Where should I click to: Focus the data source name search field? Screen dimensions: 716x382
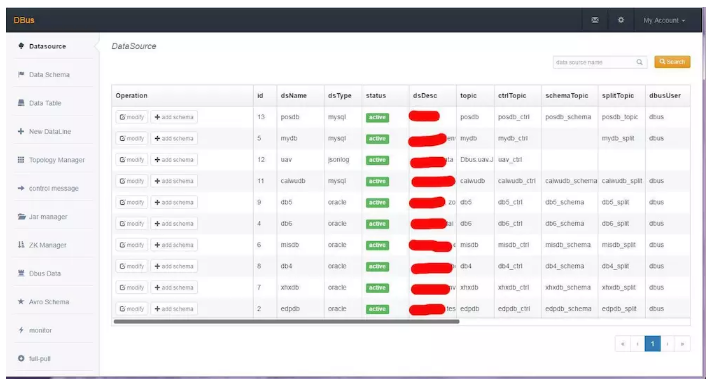(600, 62)
